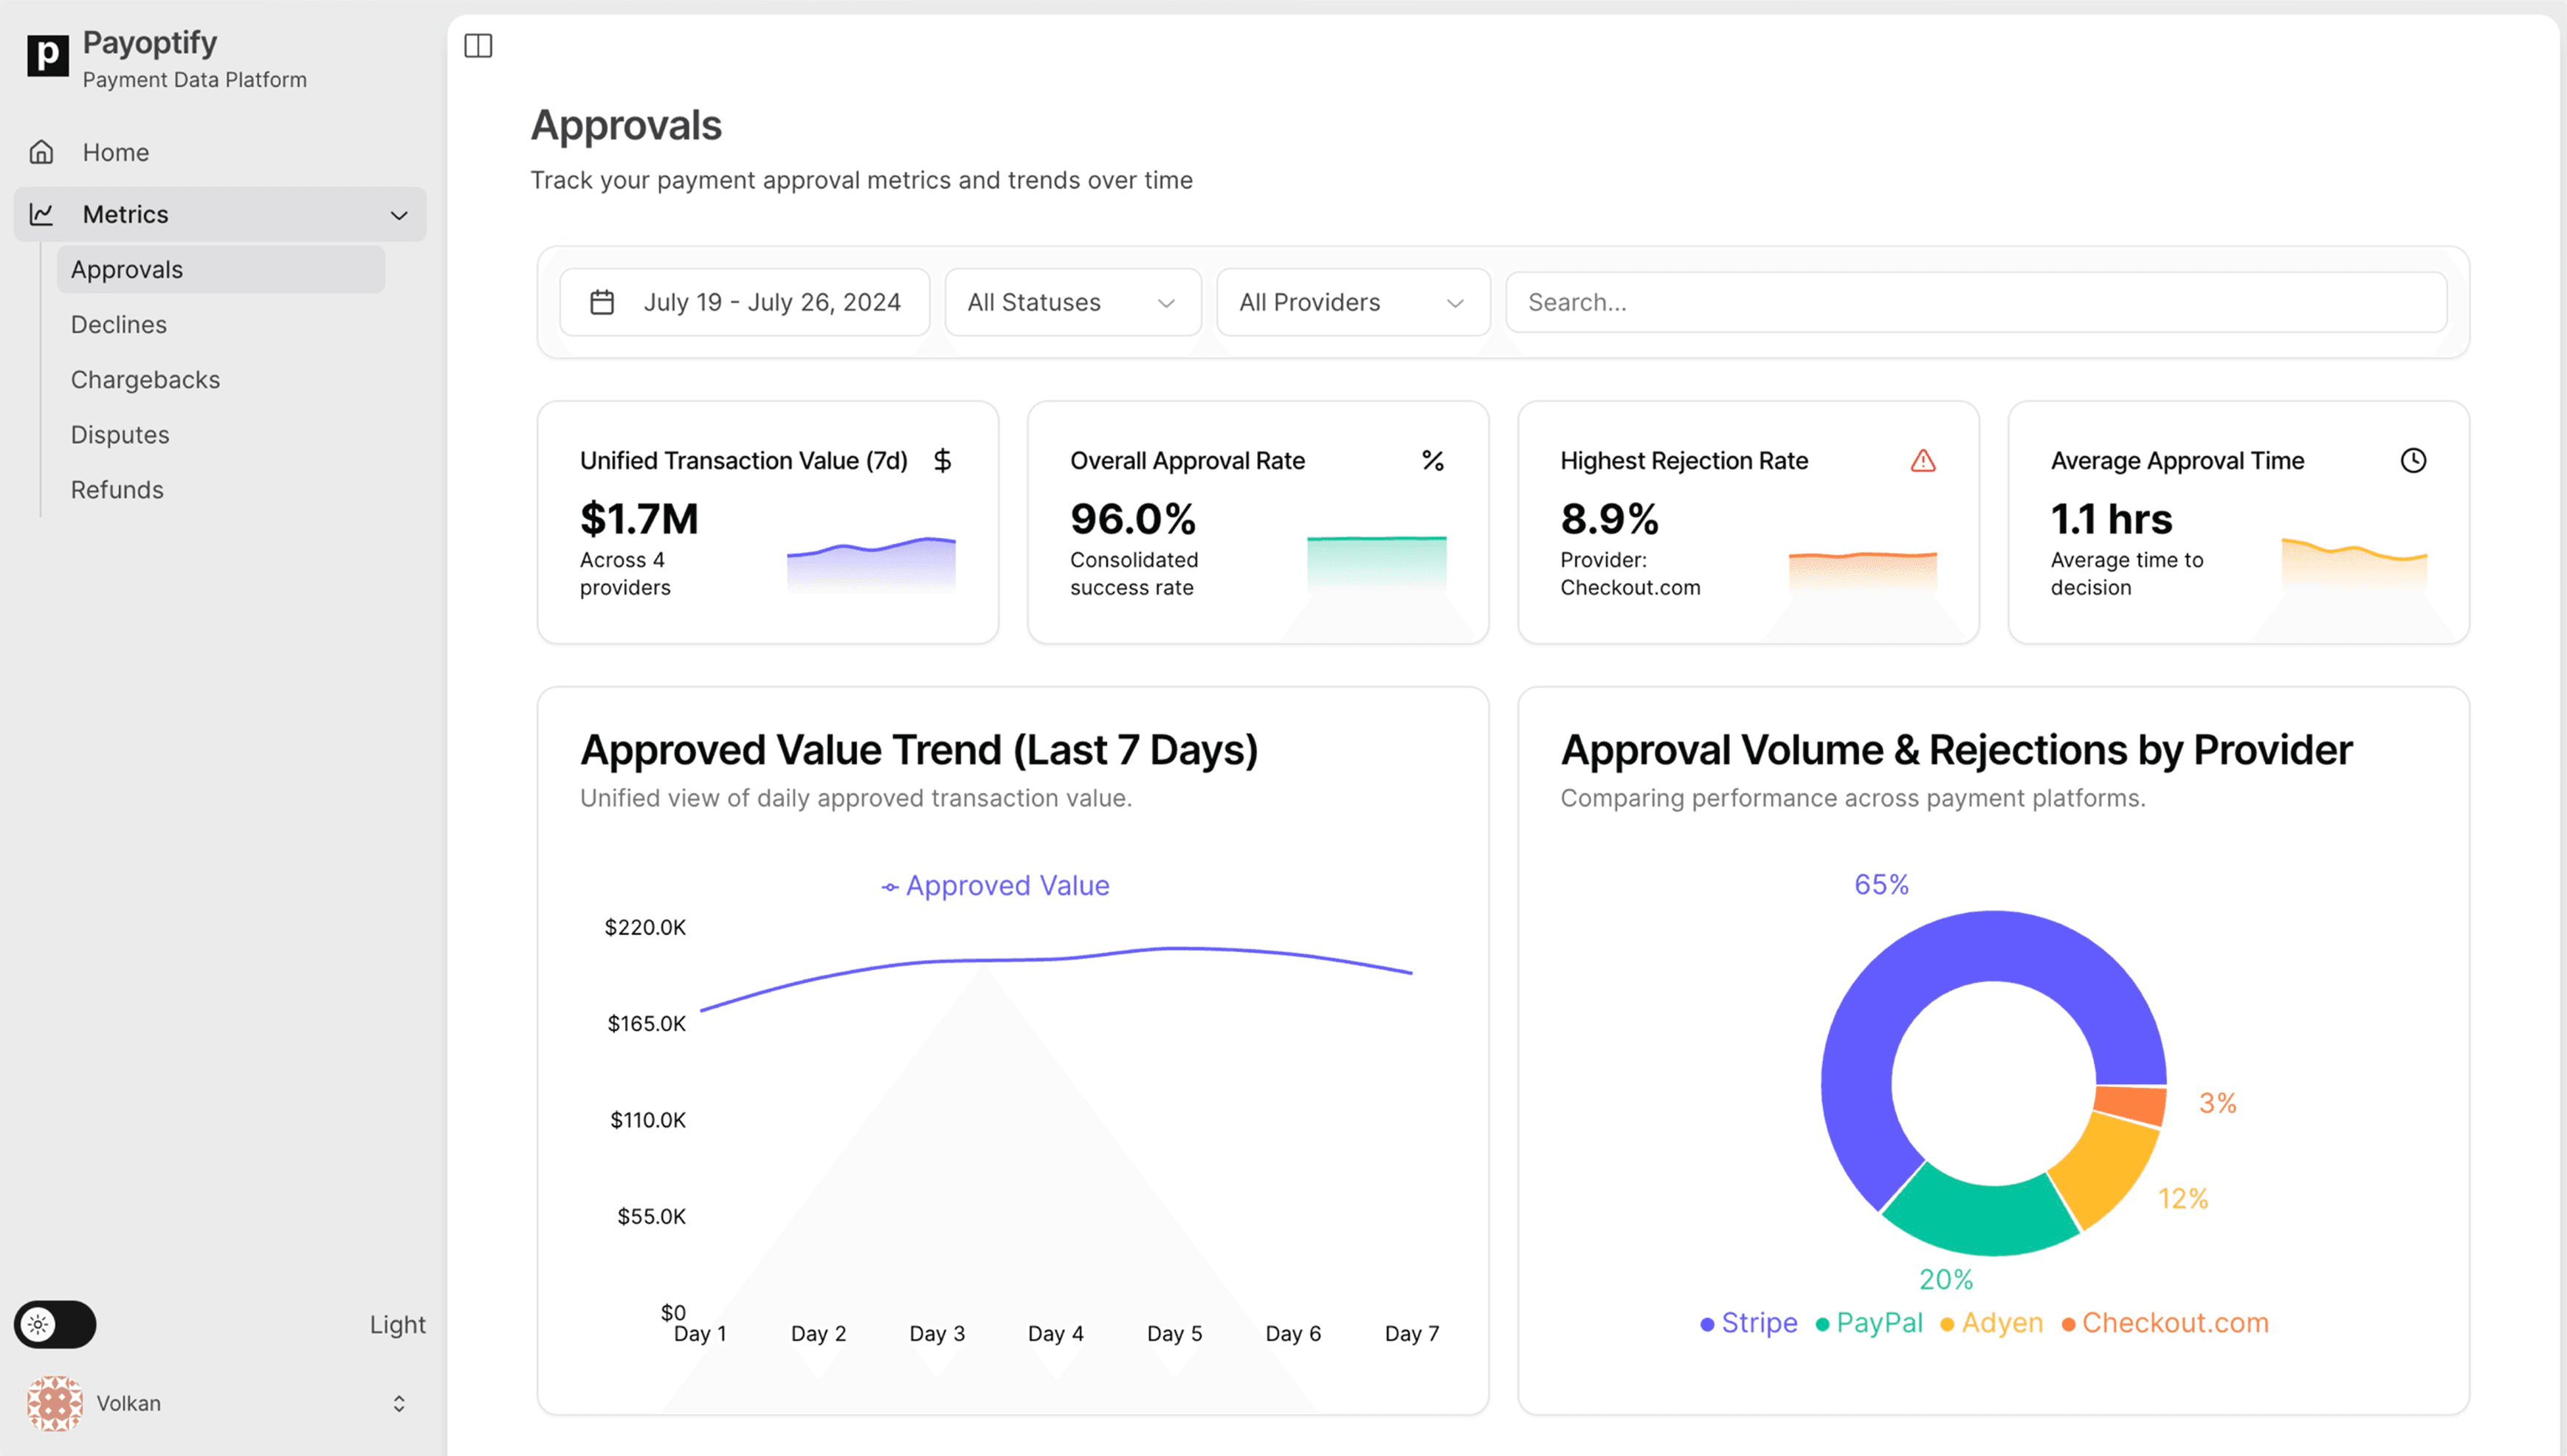The width and height of the screenshot is (2567, 1456).
Task: Click the percent icon on Overall Approval Rate card
Action: [x=1432, y=460]
